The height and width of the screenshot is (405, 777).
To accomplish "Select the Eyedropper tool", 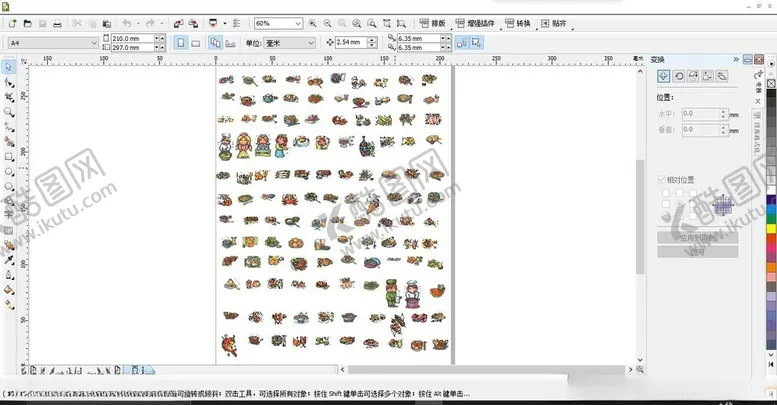I will click(x=9, y=260).
